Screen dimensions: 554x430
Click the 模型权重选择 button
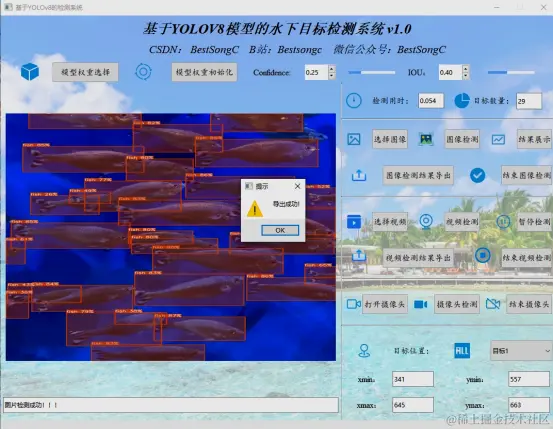point(85,72)
